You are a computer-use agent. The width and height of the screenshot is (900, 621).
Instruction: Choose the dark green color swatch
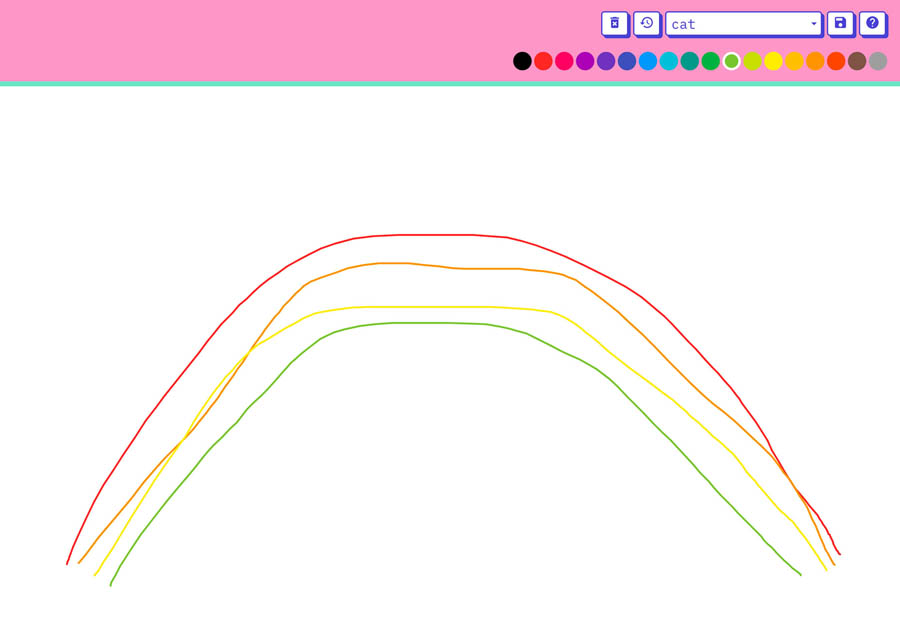[x=711, y=61]
